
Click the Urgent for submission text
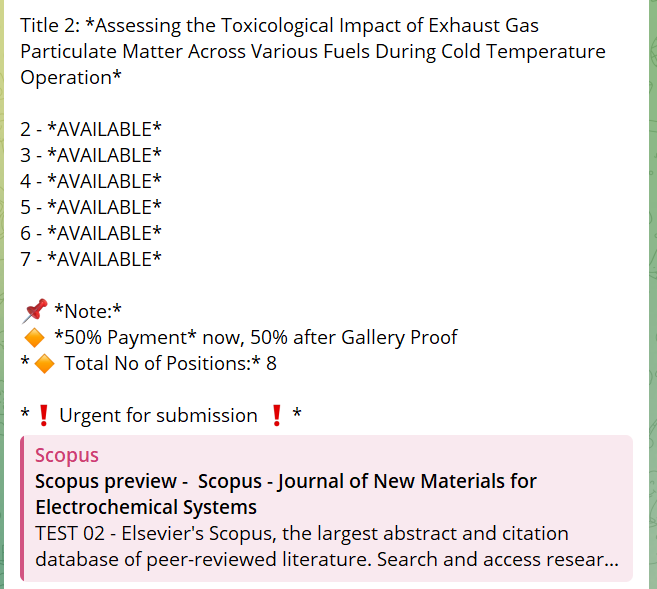point(158,416)
